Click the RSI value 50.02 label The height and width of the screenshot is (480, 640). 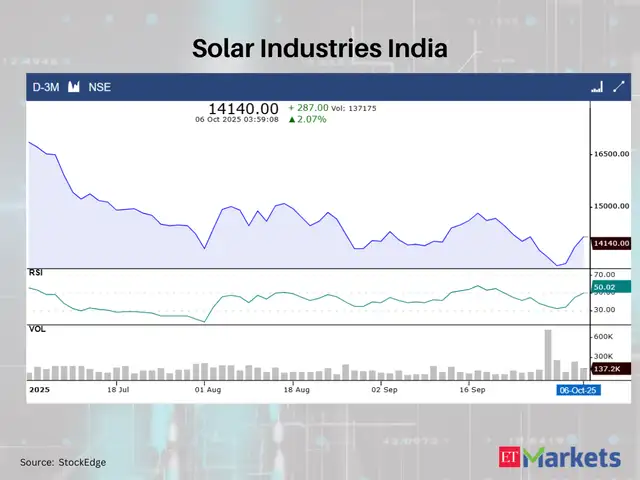[x=606, y=288]
